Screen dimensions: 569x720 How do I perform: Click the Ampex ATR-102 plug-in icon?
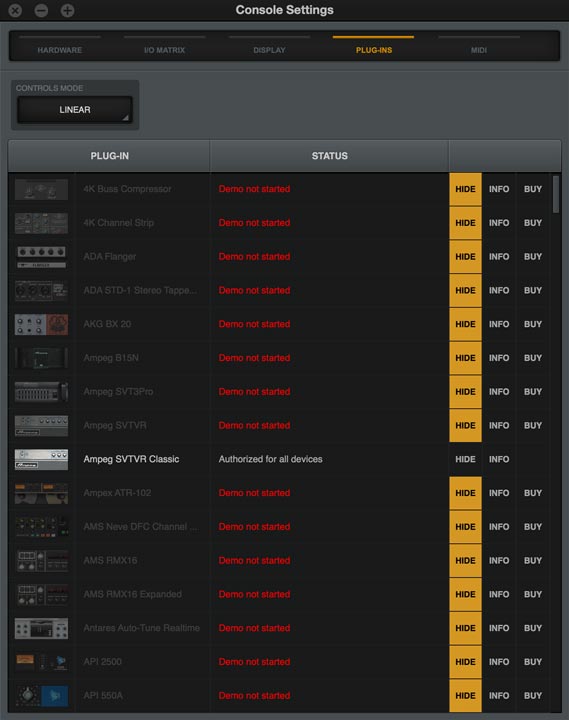41,493
